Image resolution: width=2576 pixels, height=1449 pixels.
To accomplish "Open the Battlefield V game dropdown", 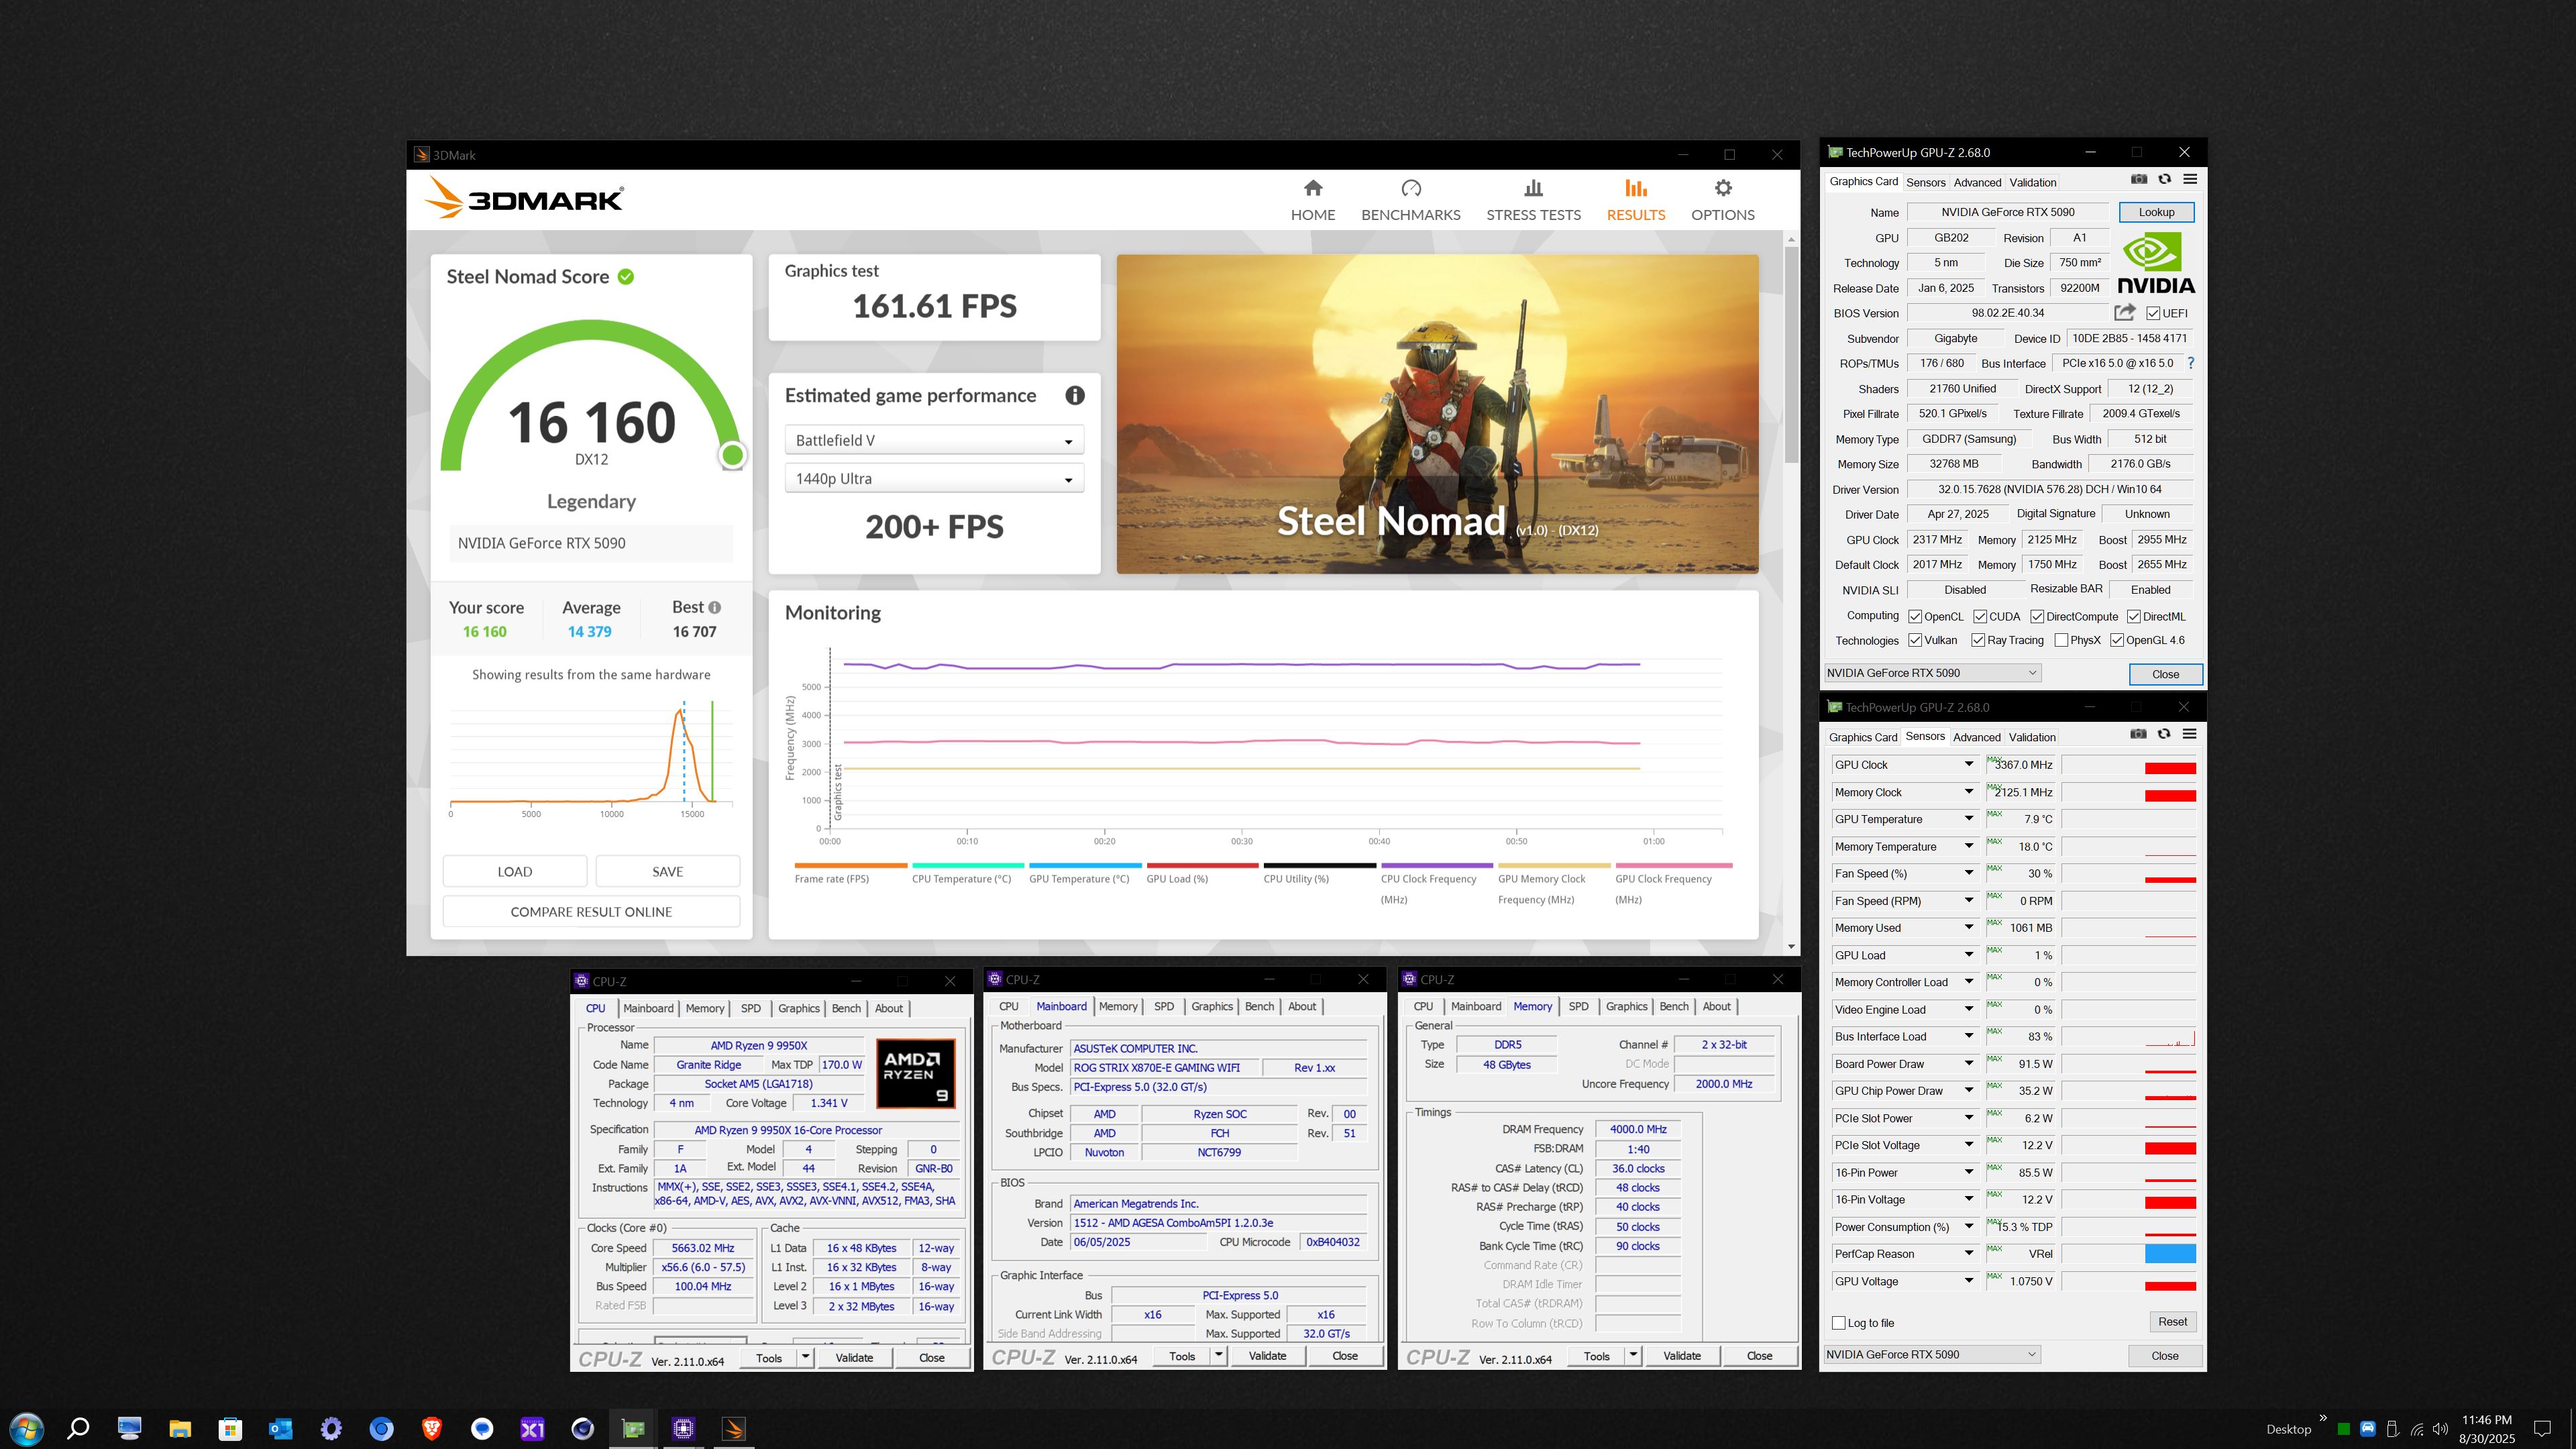I will pyautogui.click(x=934, y=440).
